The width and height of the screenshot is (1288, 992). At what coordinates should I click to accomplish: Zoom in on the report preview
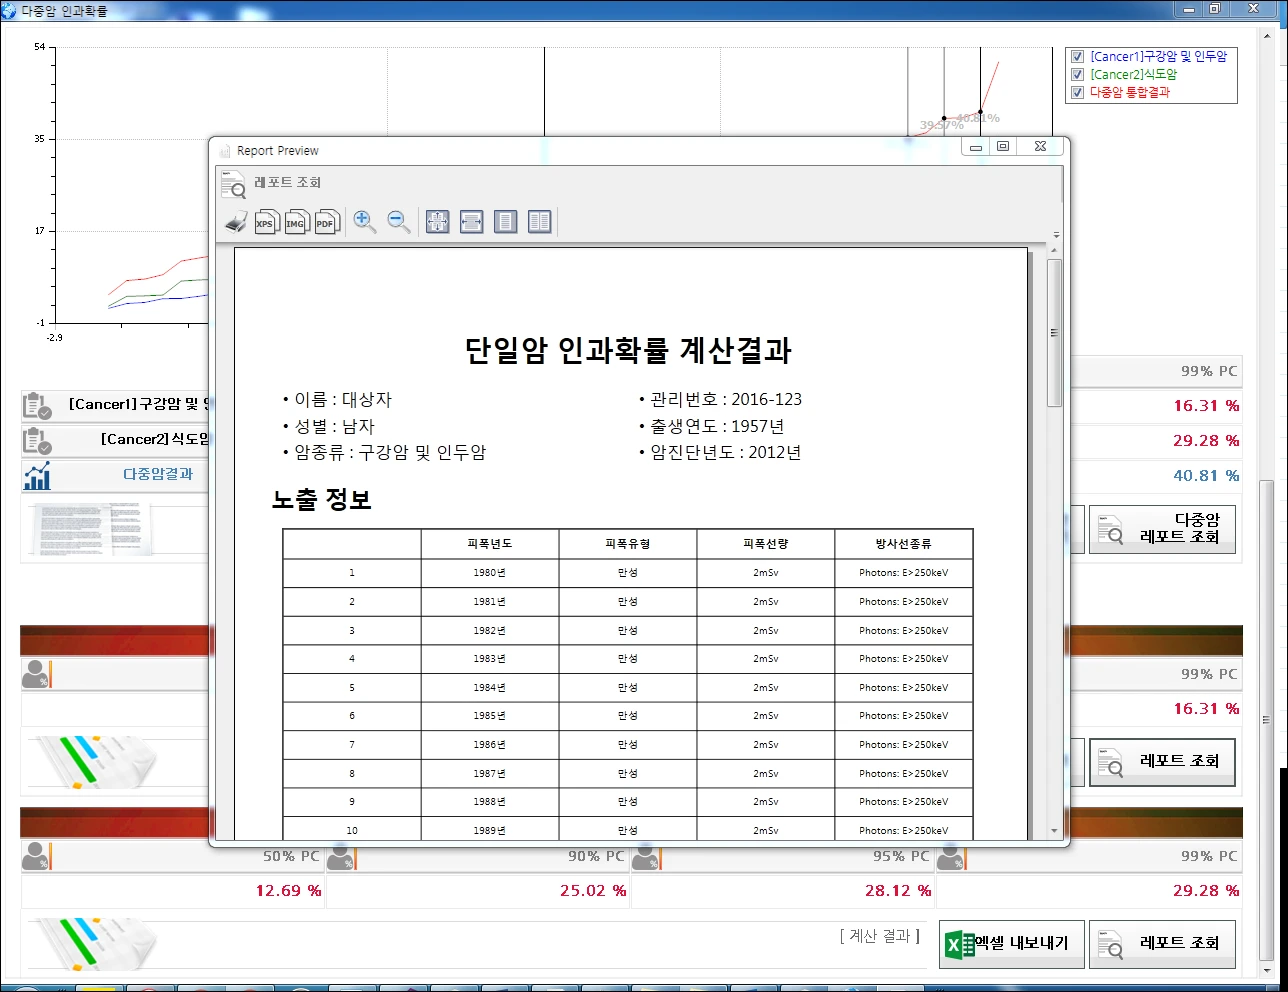click(x=365, y=222)
